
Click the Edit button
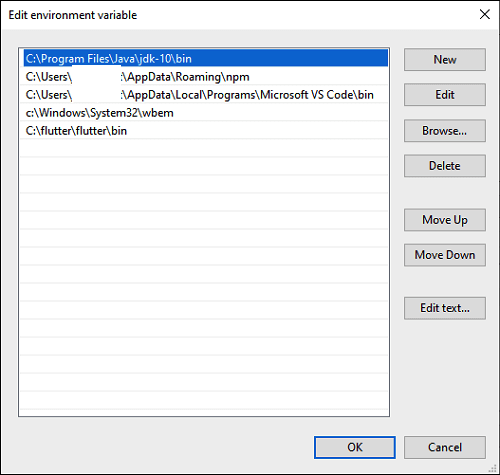(445, 95)
